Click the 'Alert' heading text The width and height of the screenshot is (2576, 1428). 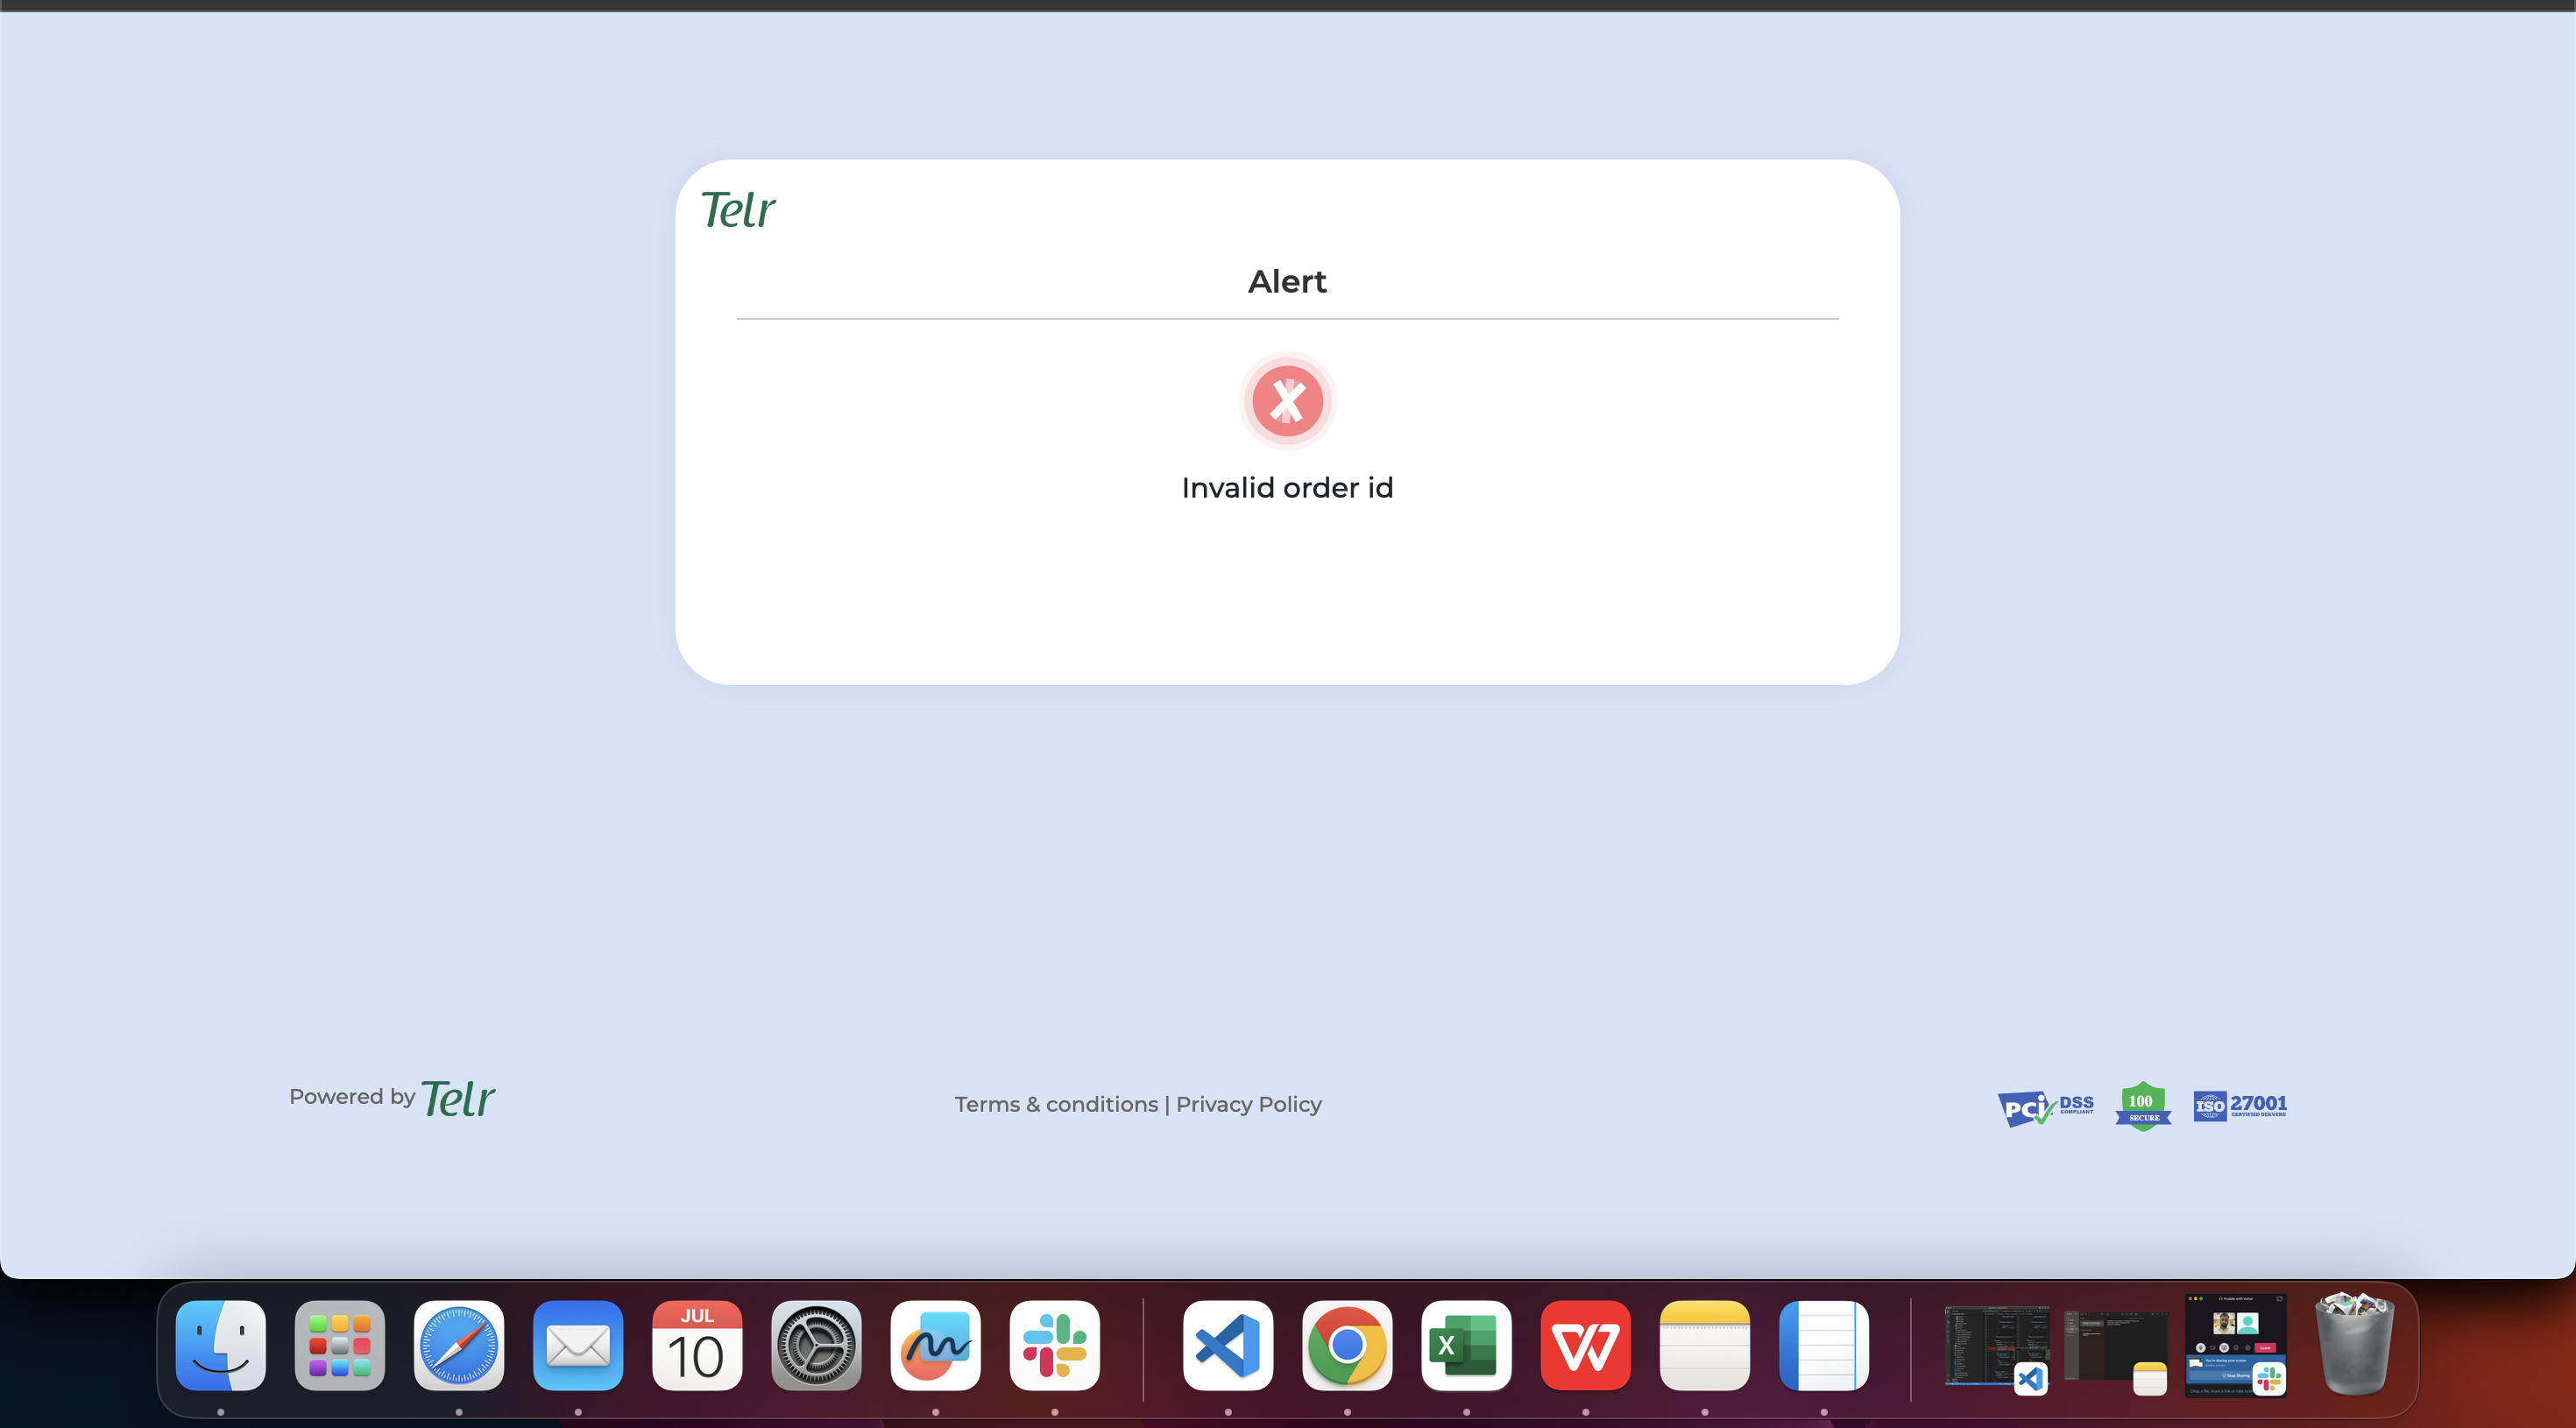tap(1287, 282)
